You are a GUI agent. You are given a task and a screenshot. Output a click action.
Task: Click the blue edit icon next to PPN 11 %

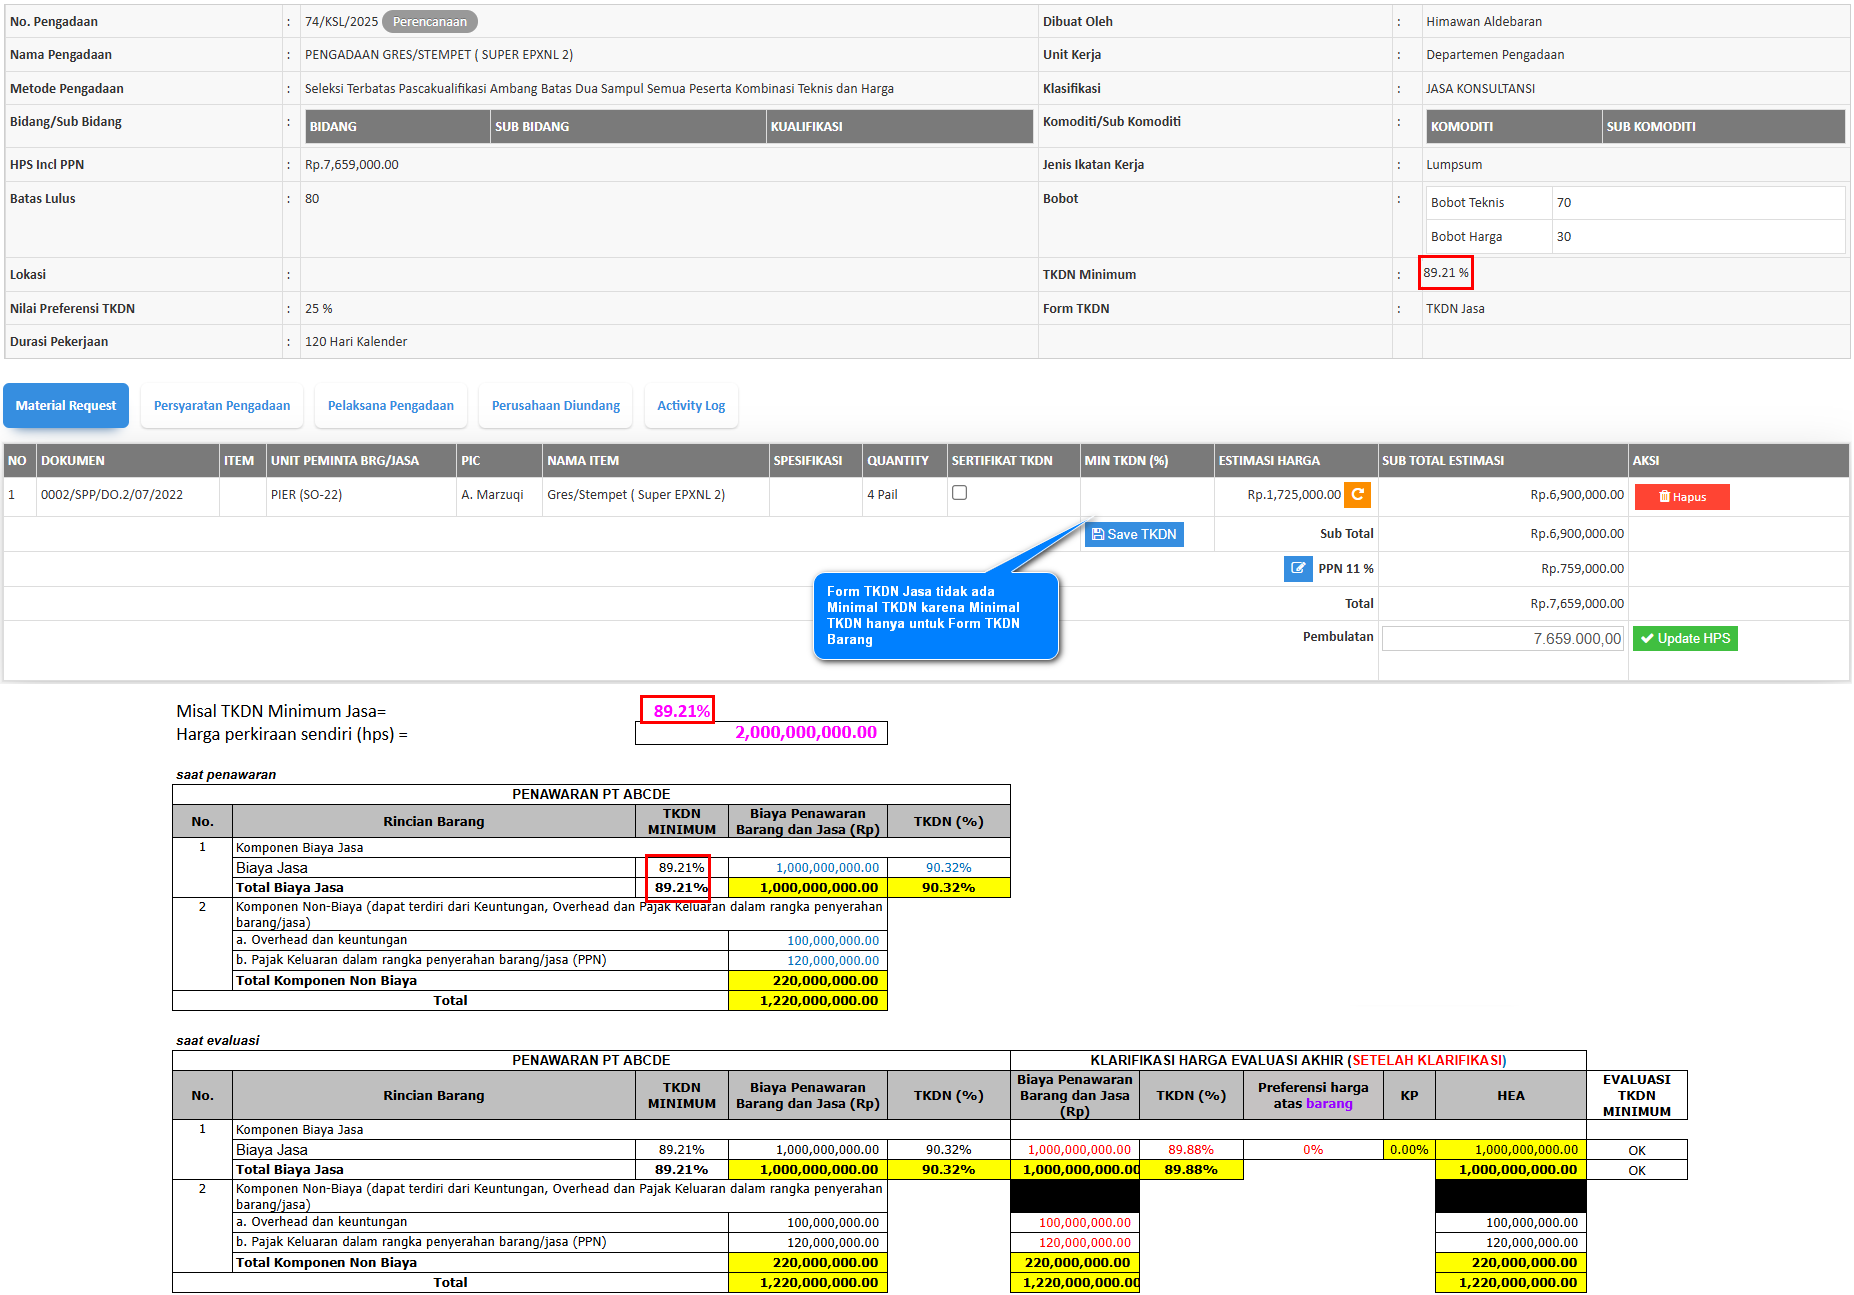coord(1297,569)
